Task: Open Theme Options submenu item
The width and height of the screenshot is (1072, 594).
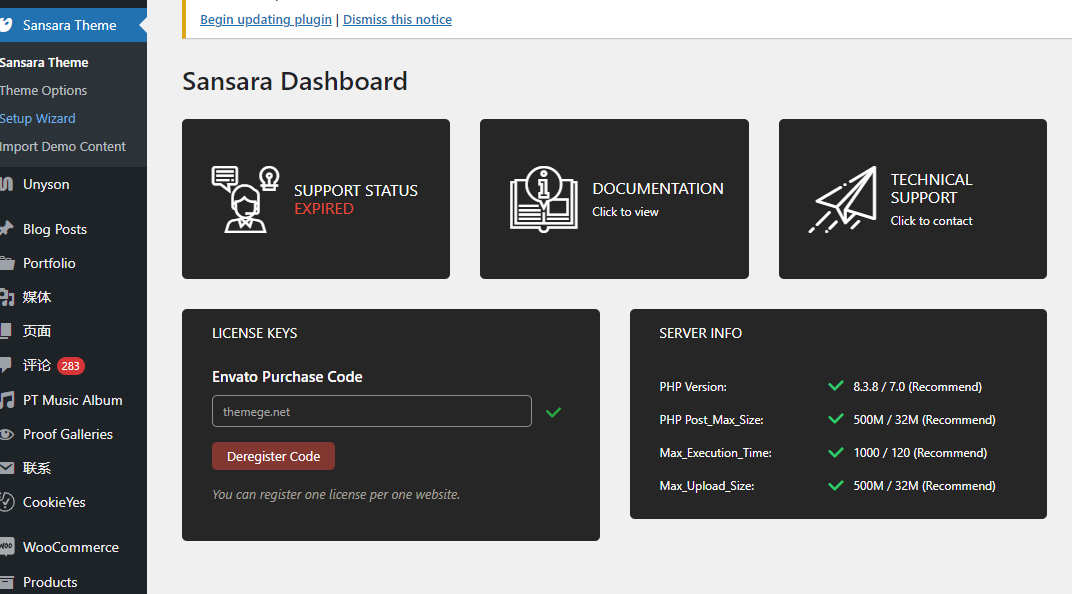Action: pos(44,90)
